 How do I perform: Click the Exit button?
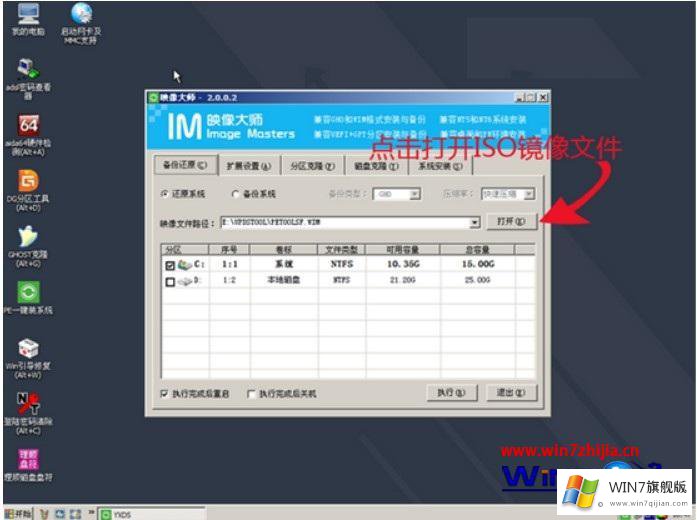tap(511, 393)
